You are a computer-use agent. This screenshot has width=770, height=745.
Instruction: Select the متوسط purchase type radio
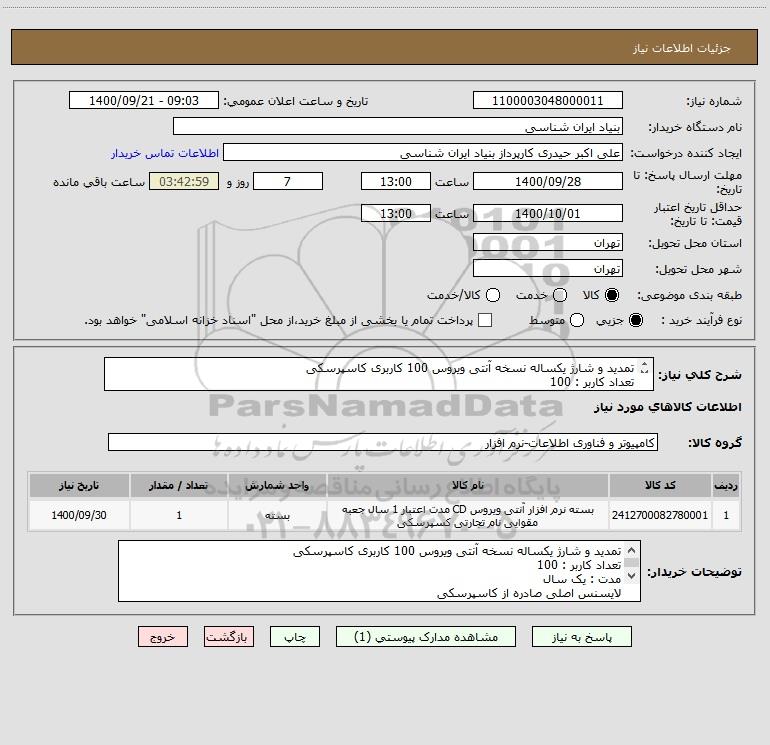[577, 320]
